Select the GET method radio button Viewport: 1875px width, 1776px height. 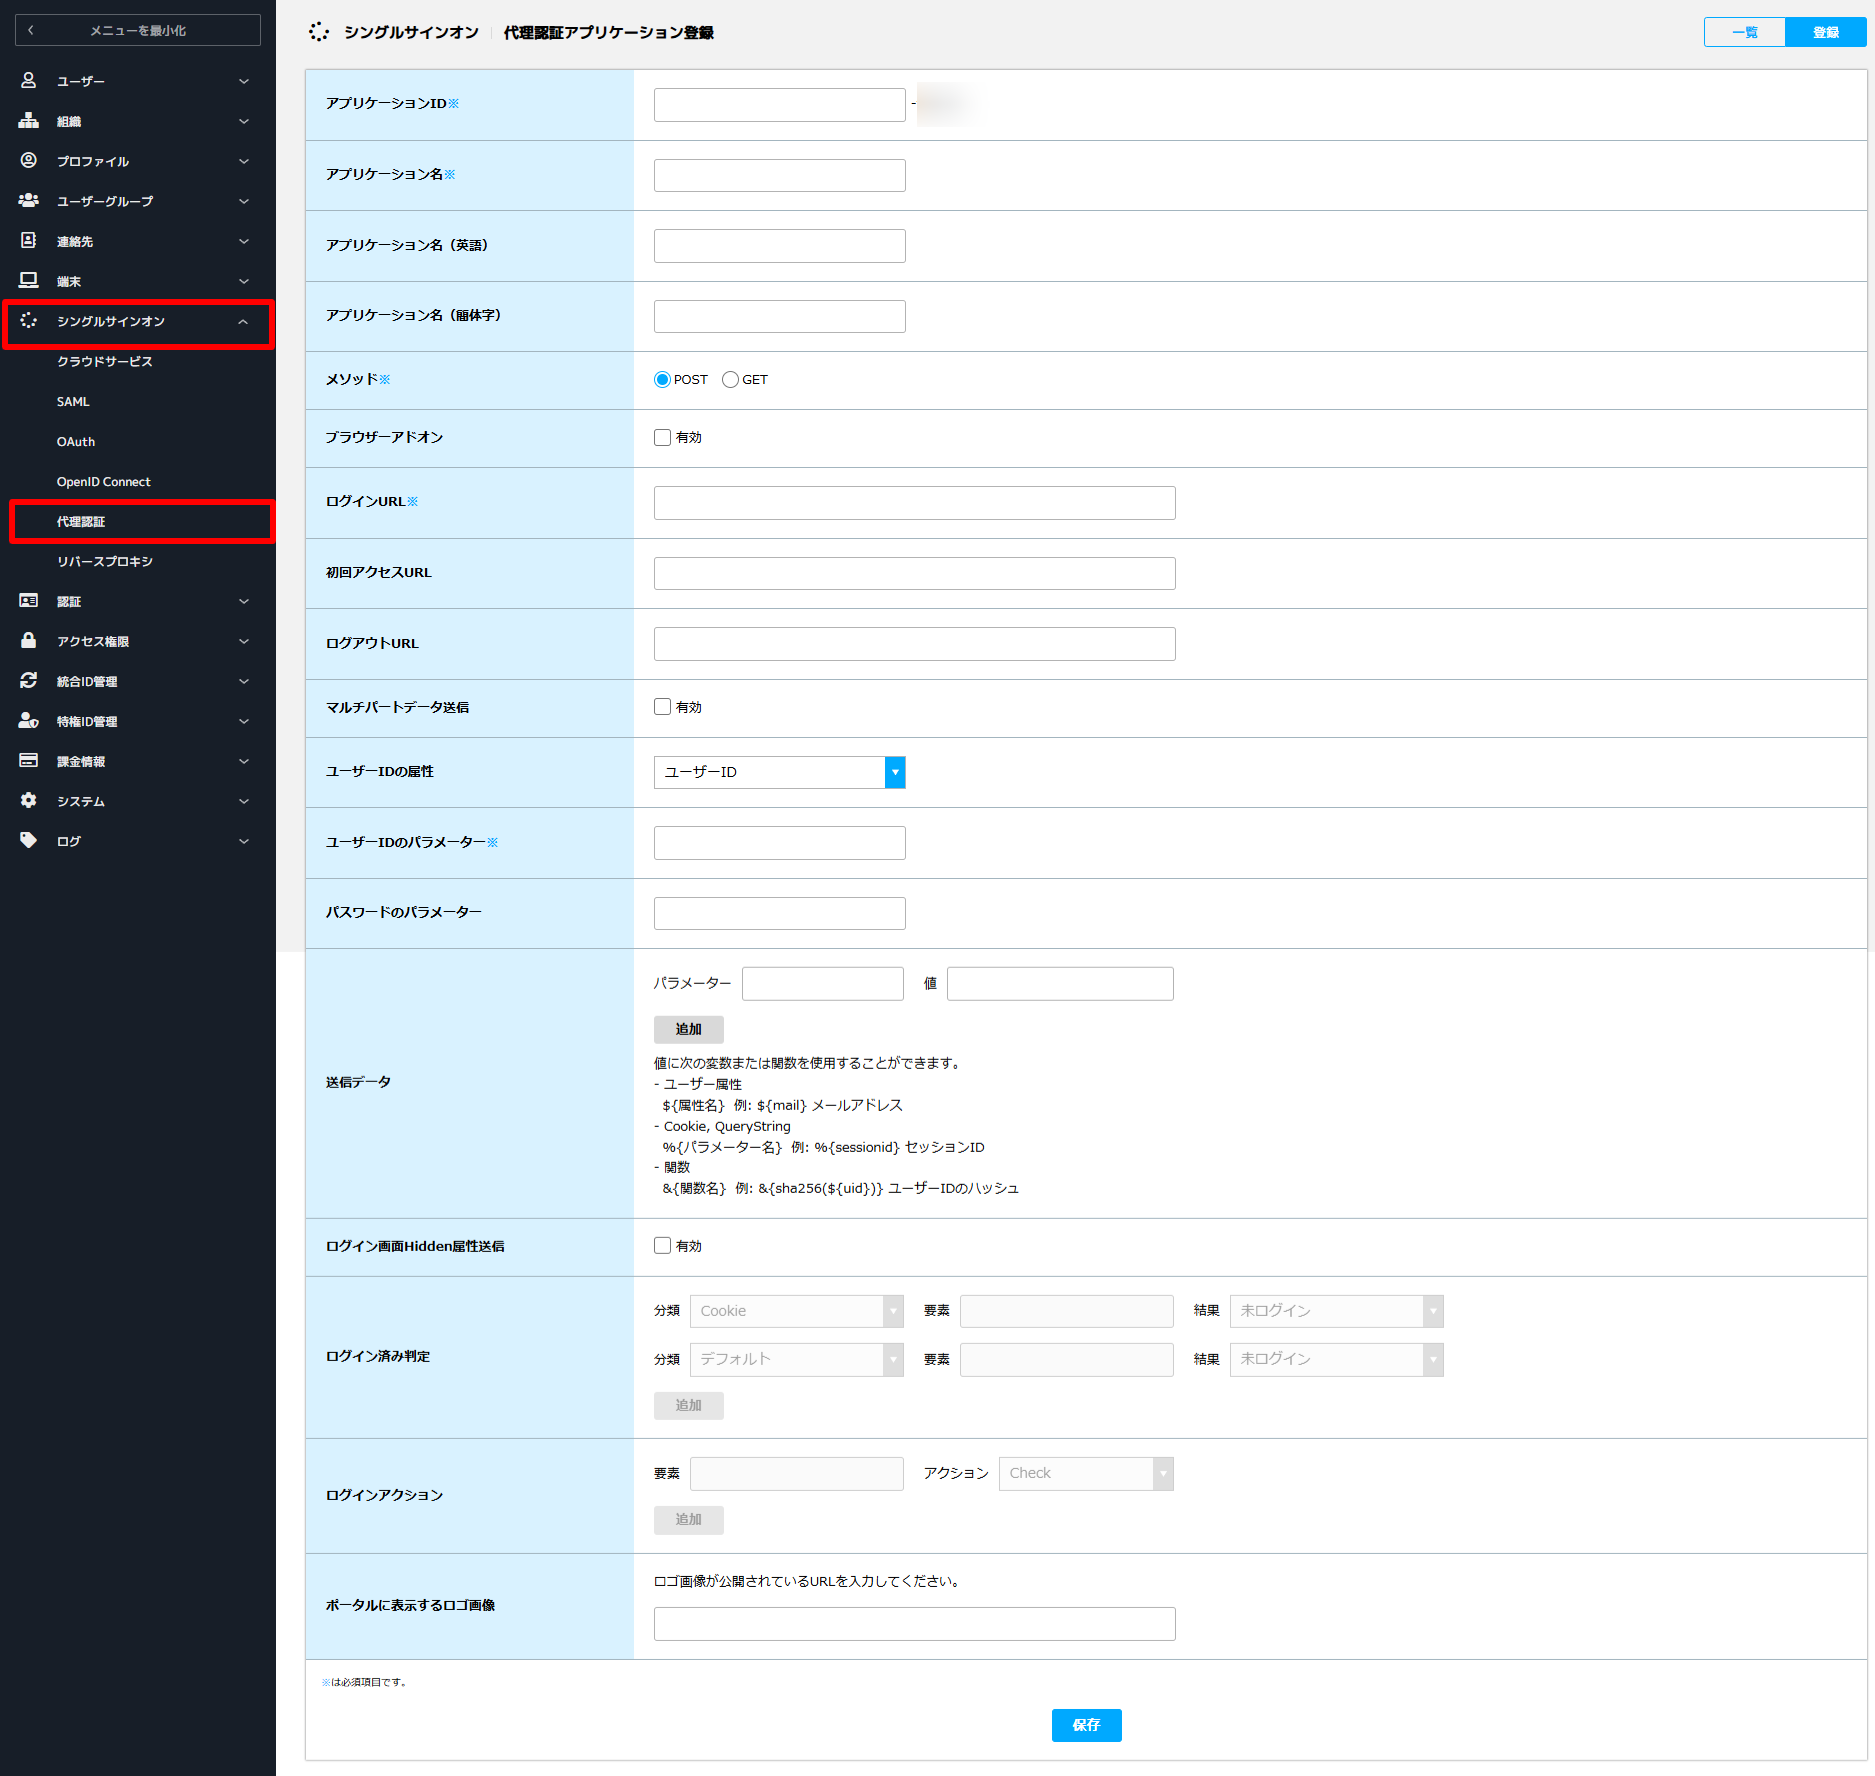730,380
